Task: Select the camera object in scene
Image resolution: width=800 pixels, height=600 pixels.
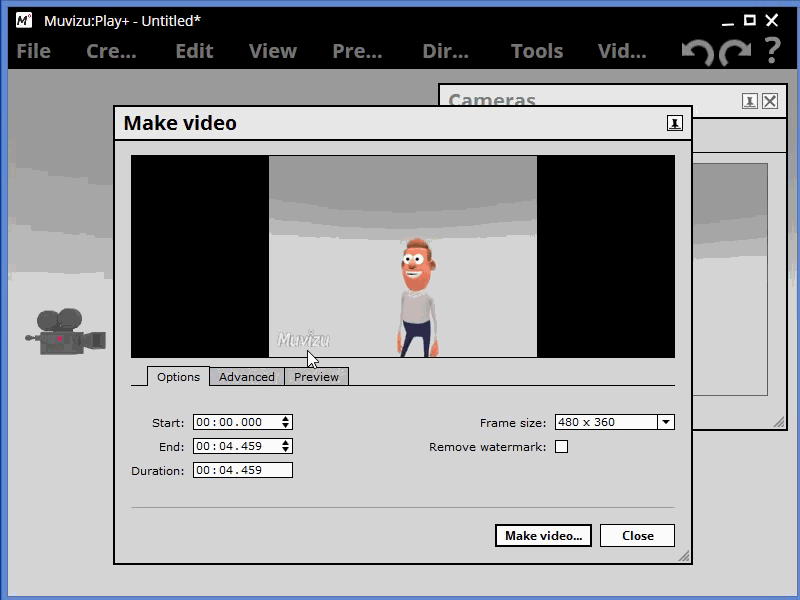Action: [66, 332]
